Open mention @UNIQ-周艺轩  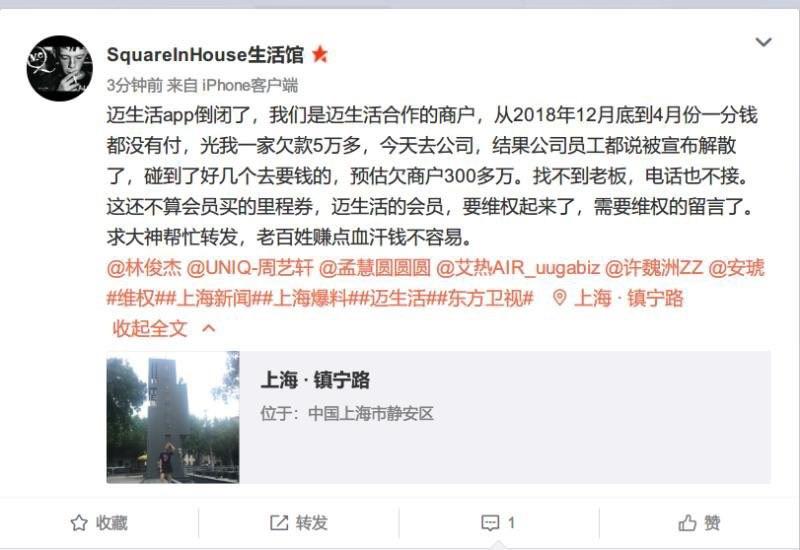[250, 268]
